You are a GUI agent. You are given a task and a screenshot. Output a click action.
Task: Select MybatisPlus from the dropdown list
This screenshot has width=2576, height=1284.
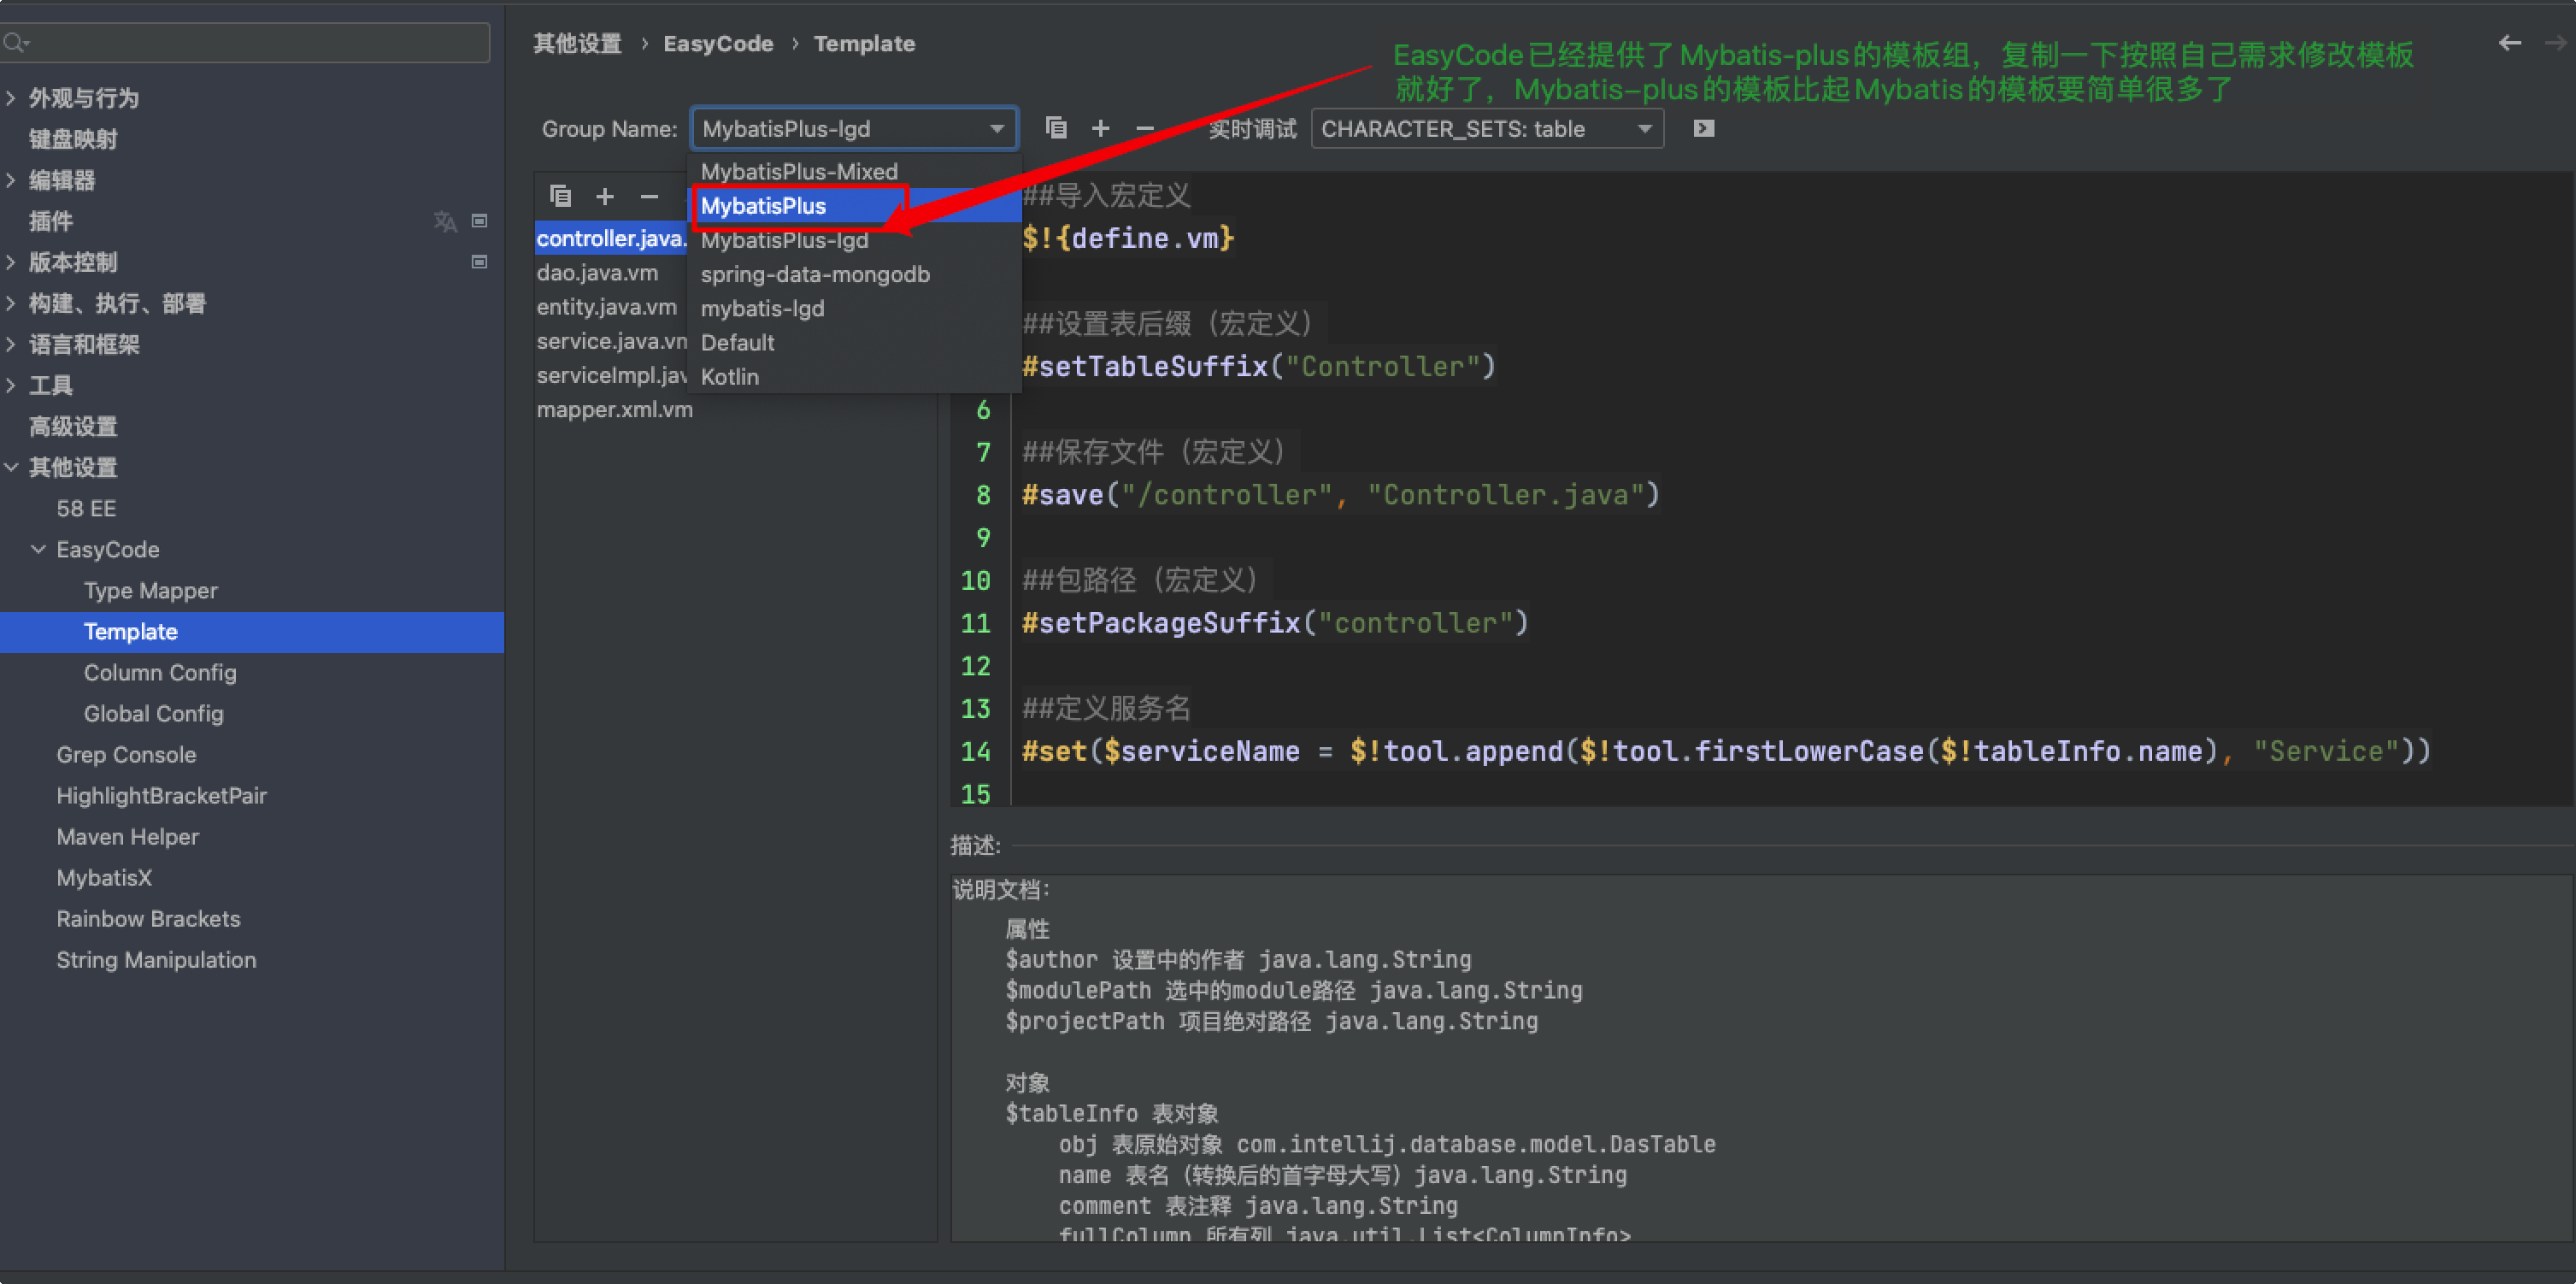(x=763, y=206)
